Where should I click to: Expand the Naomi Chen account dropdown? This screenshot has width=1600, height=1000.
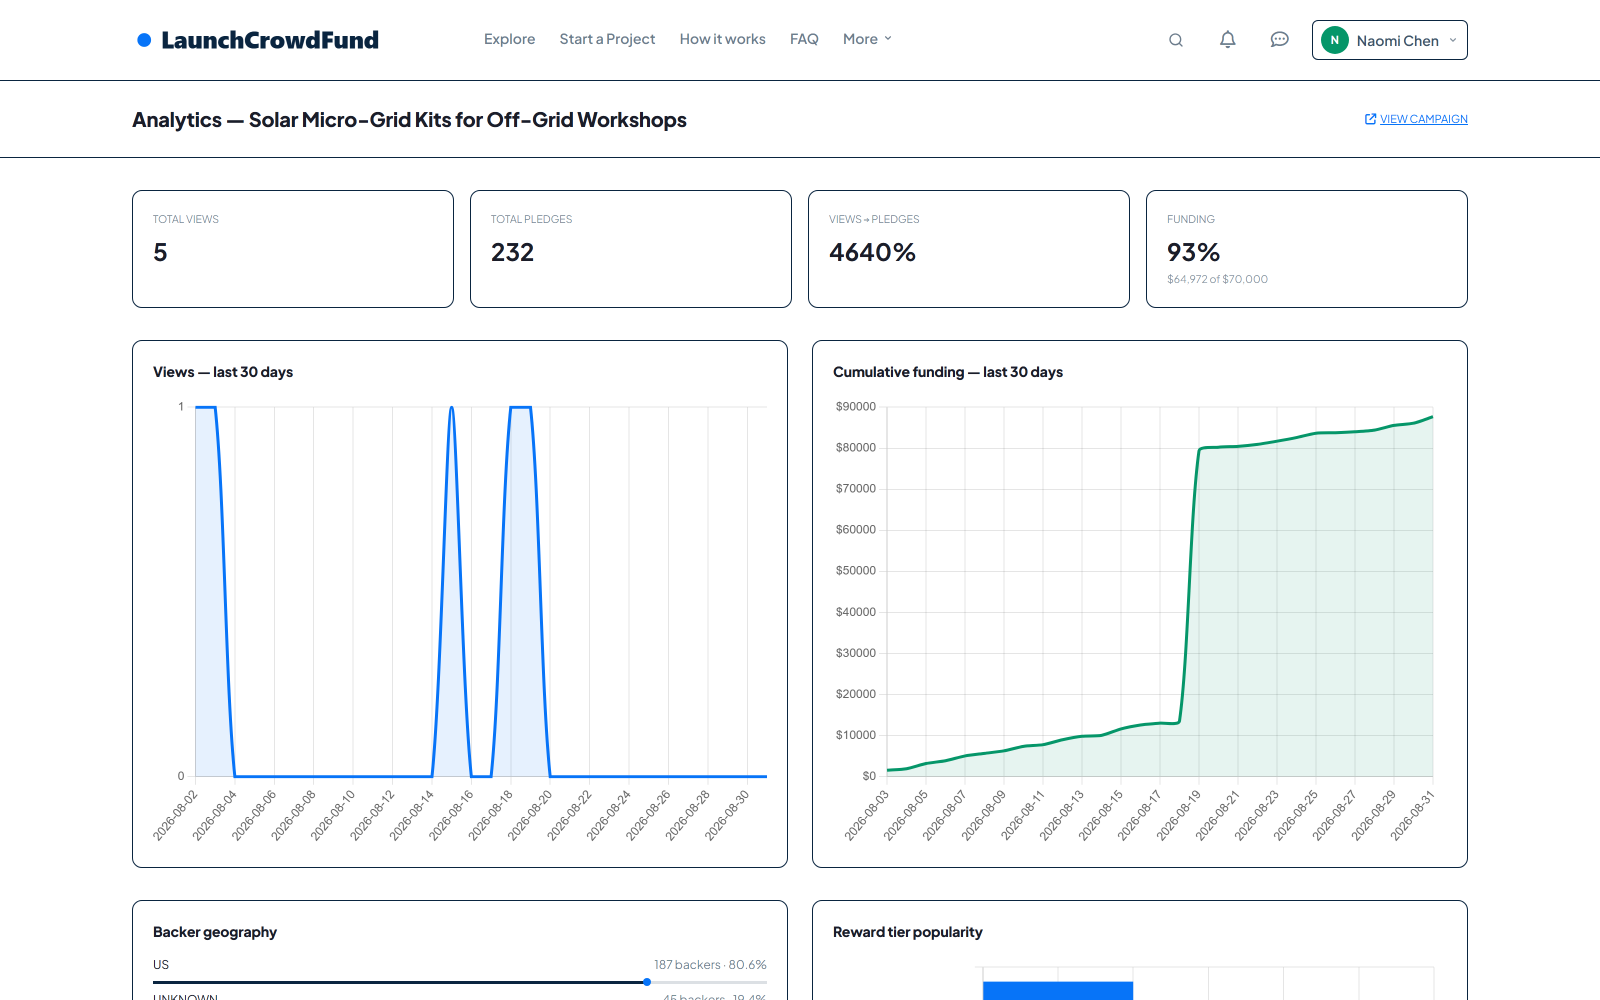coord(1390,40)
